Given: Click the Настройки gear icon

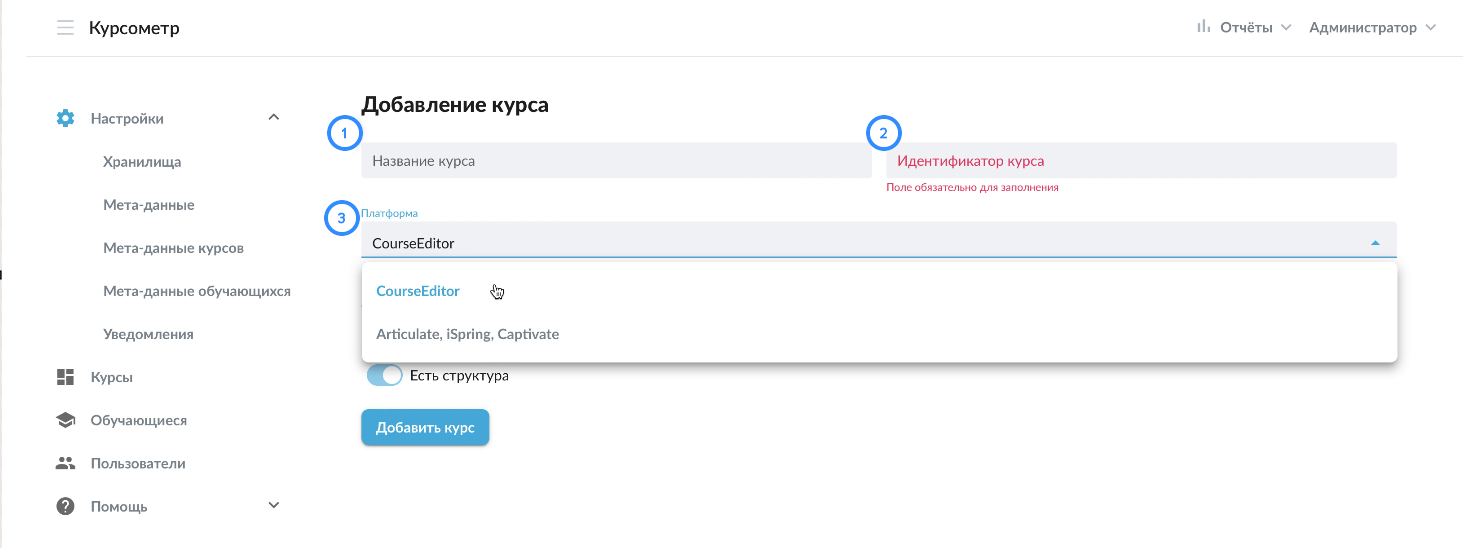Looking at the screenshot, I should (x=66, y=118).
